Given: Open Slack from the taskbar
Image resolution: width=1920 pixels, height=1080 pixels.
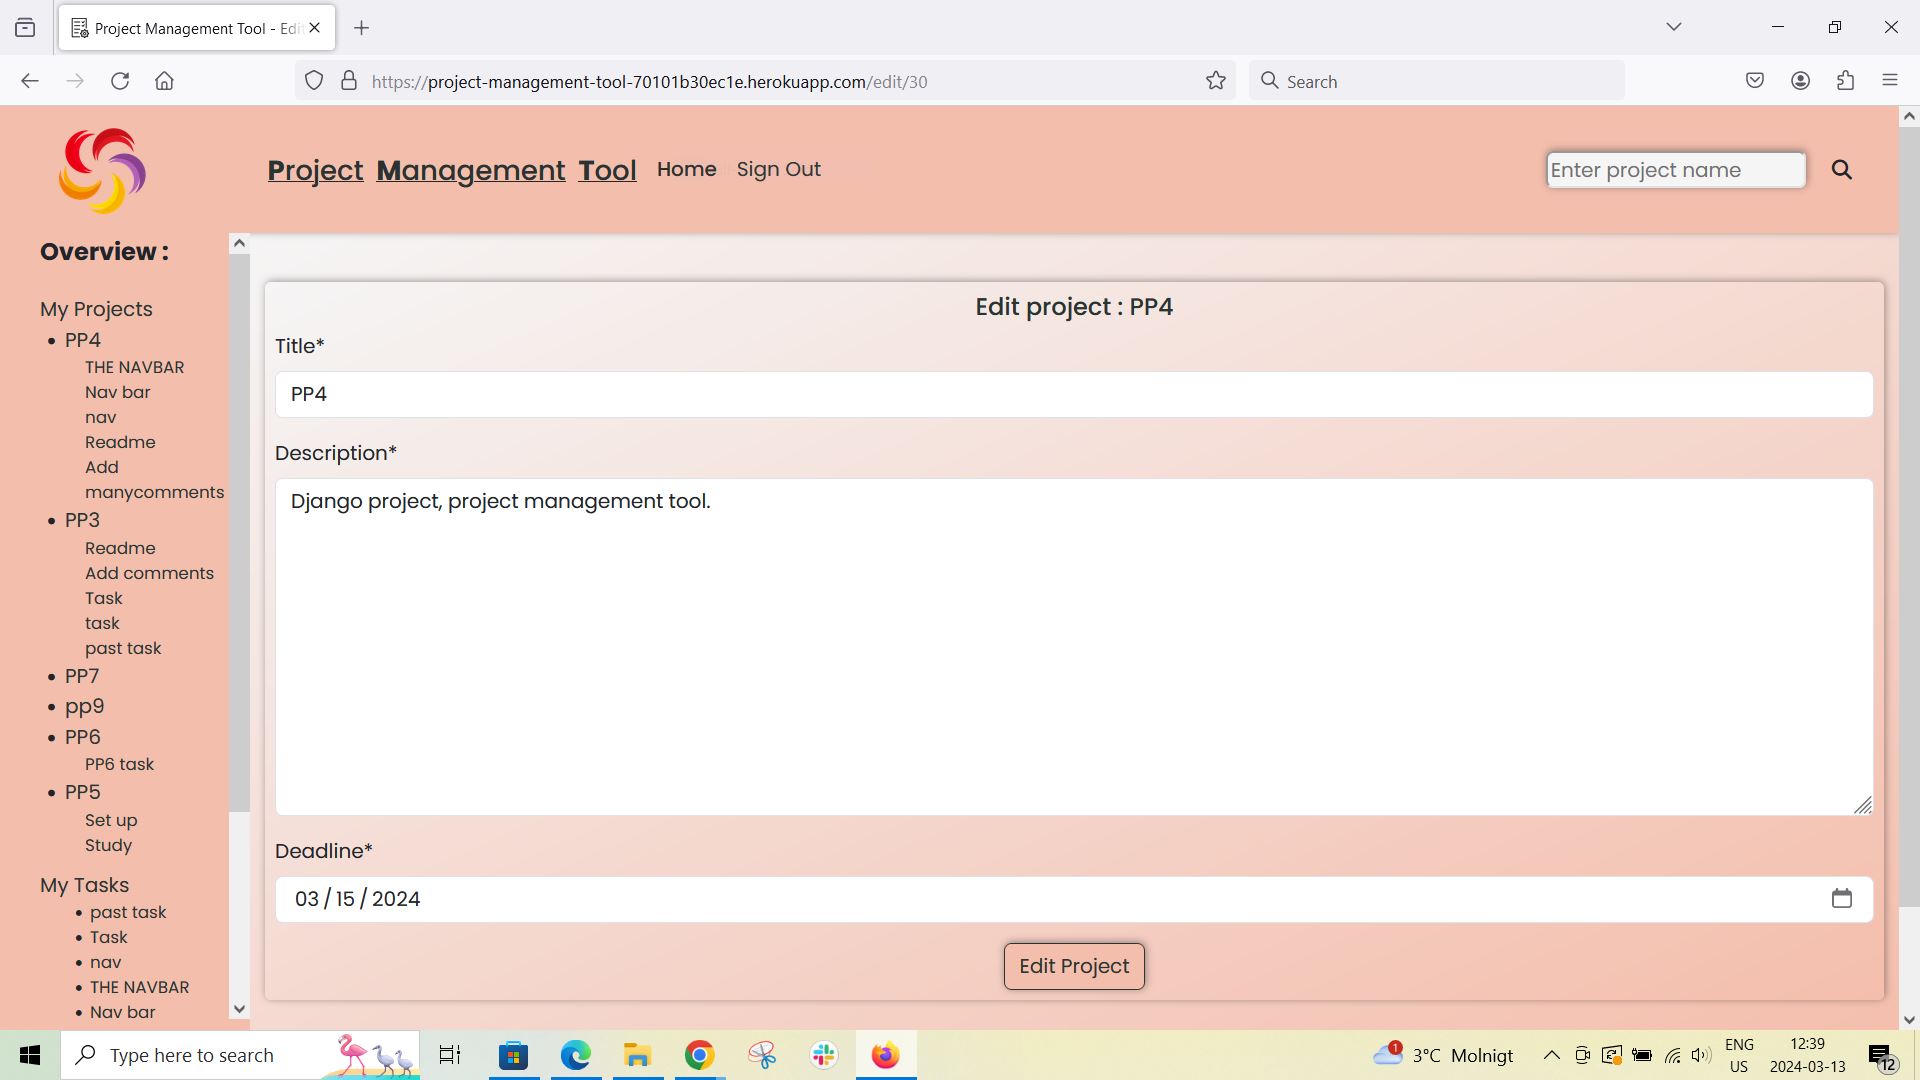Looking at the screenshot, I should point(822,1054).
